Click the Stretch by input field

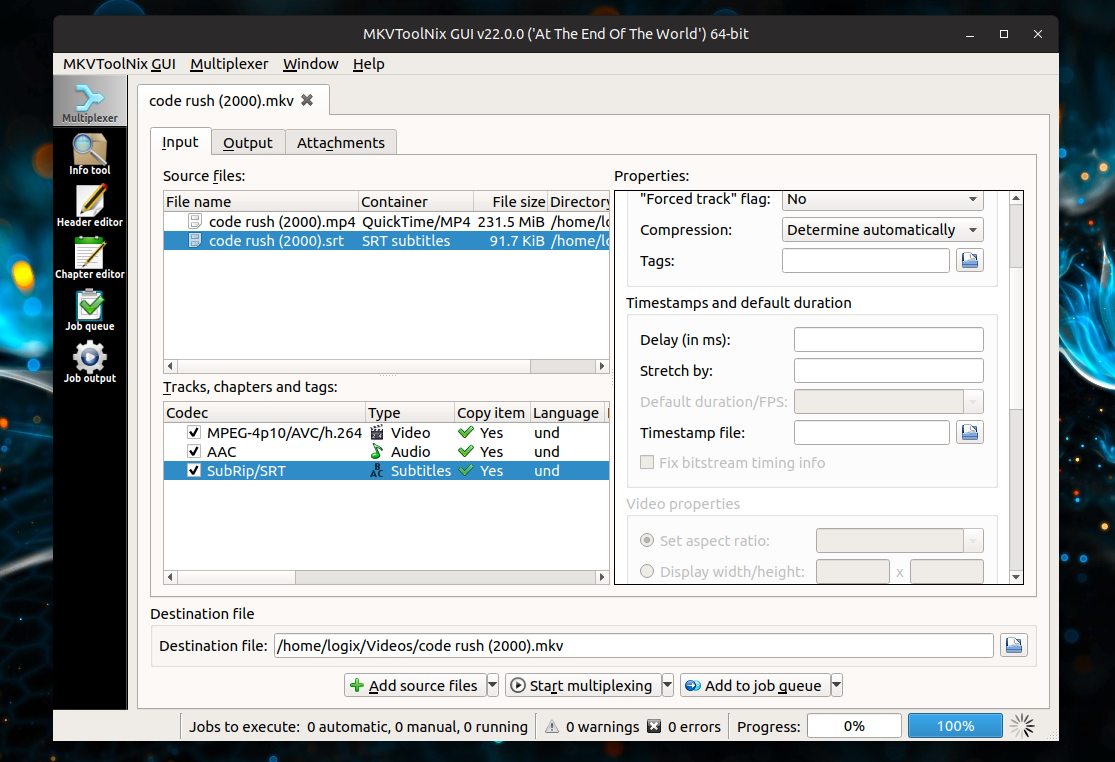click(889, 370)
